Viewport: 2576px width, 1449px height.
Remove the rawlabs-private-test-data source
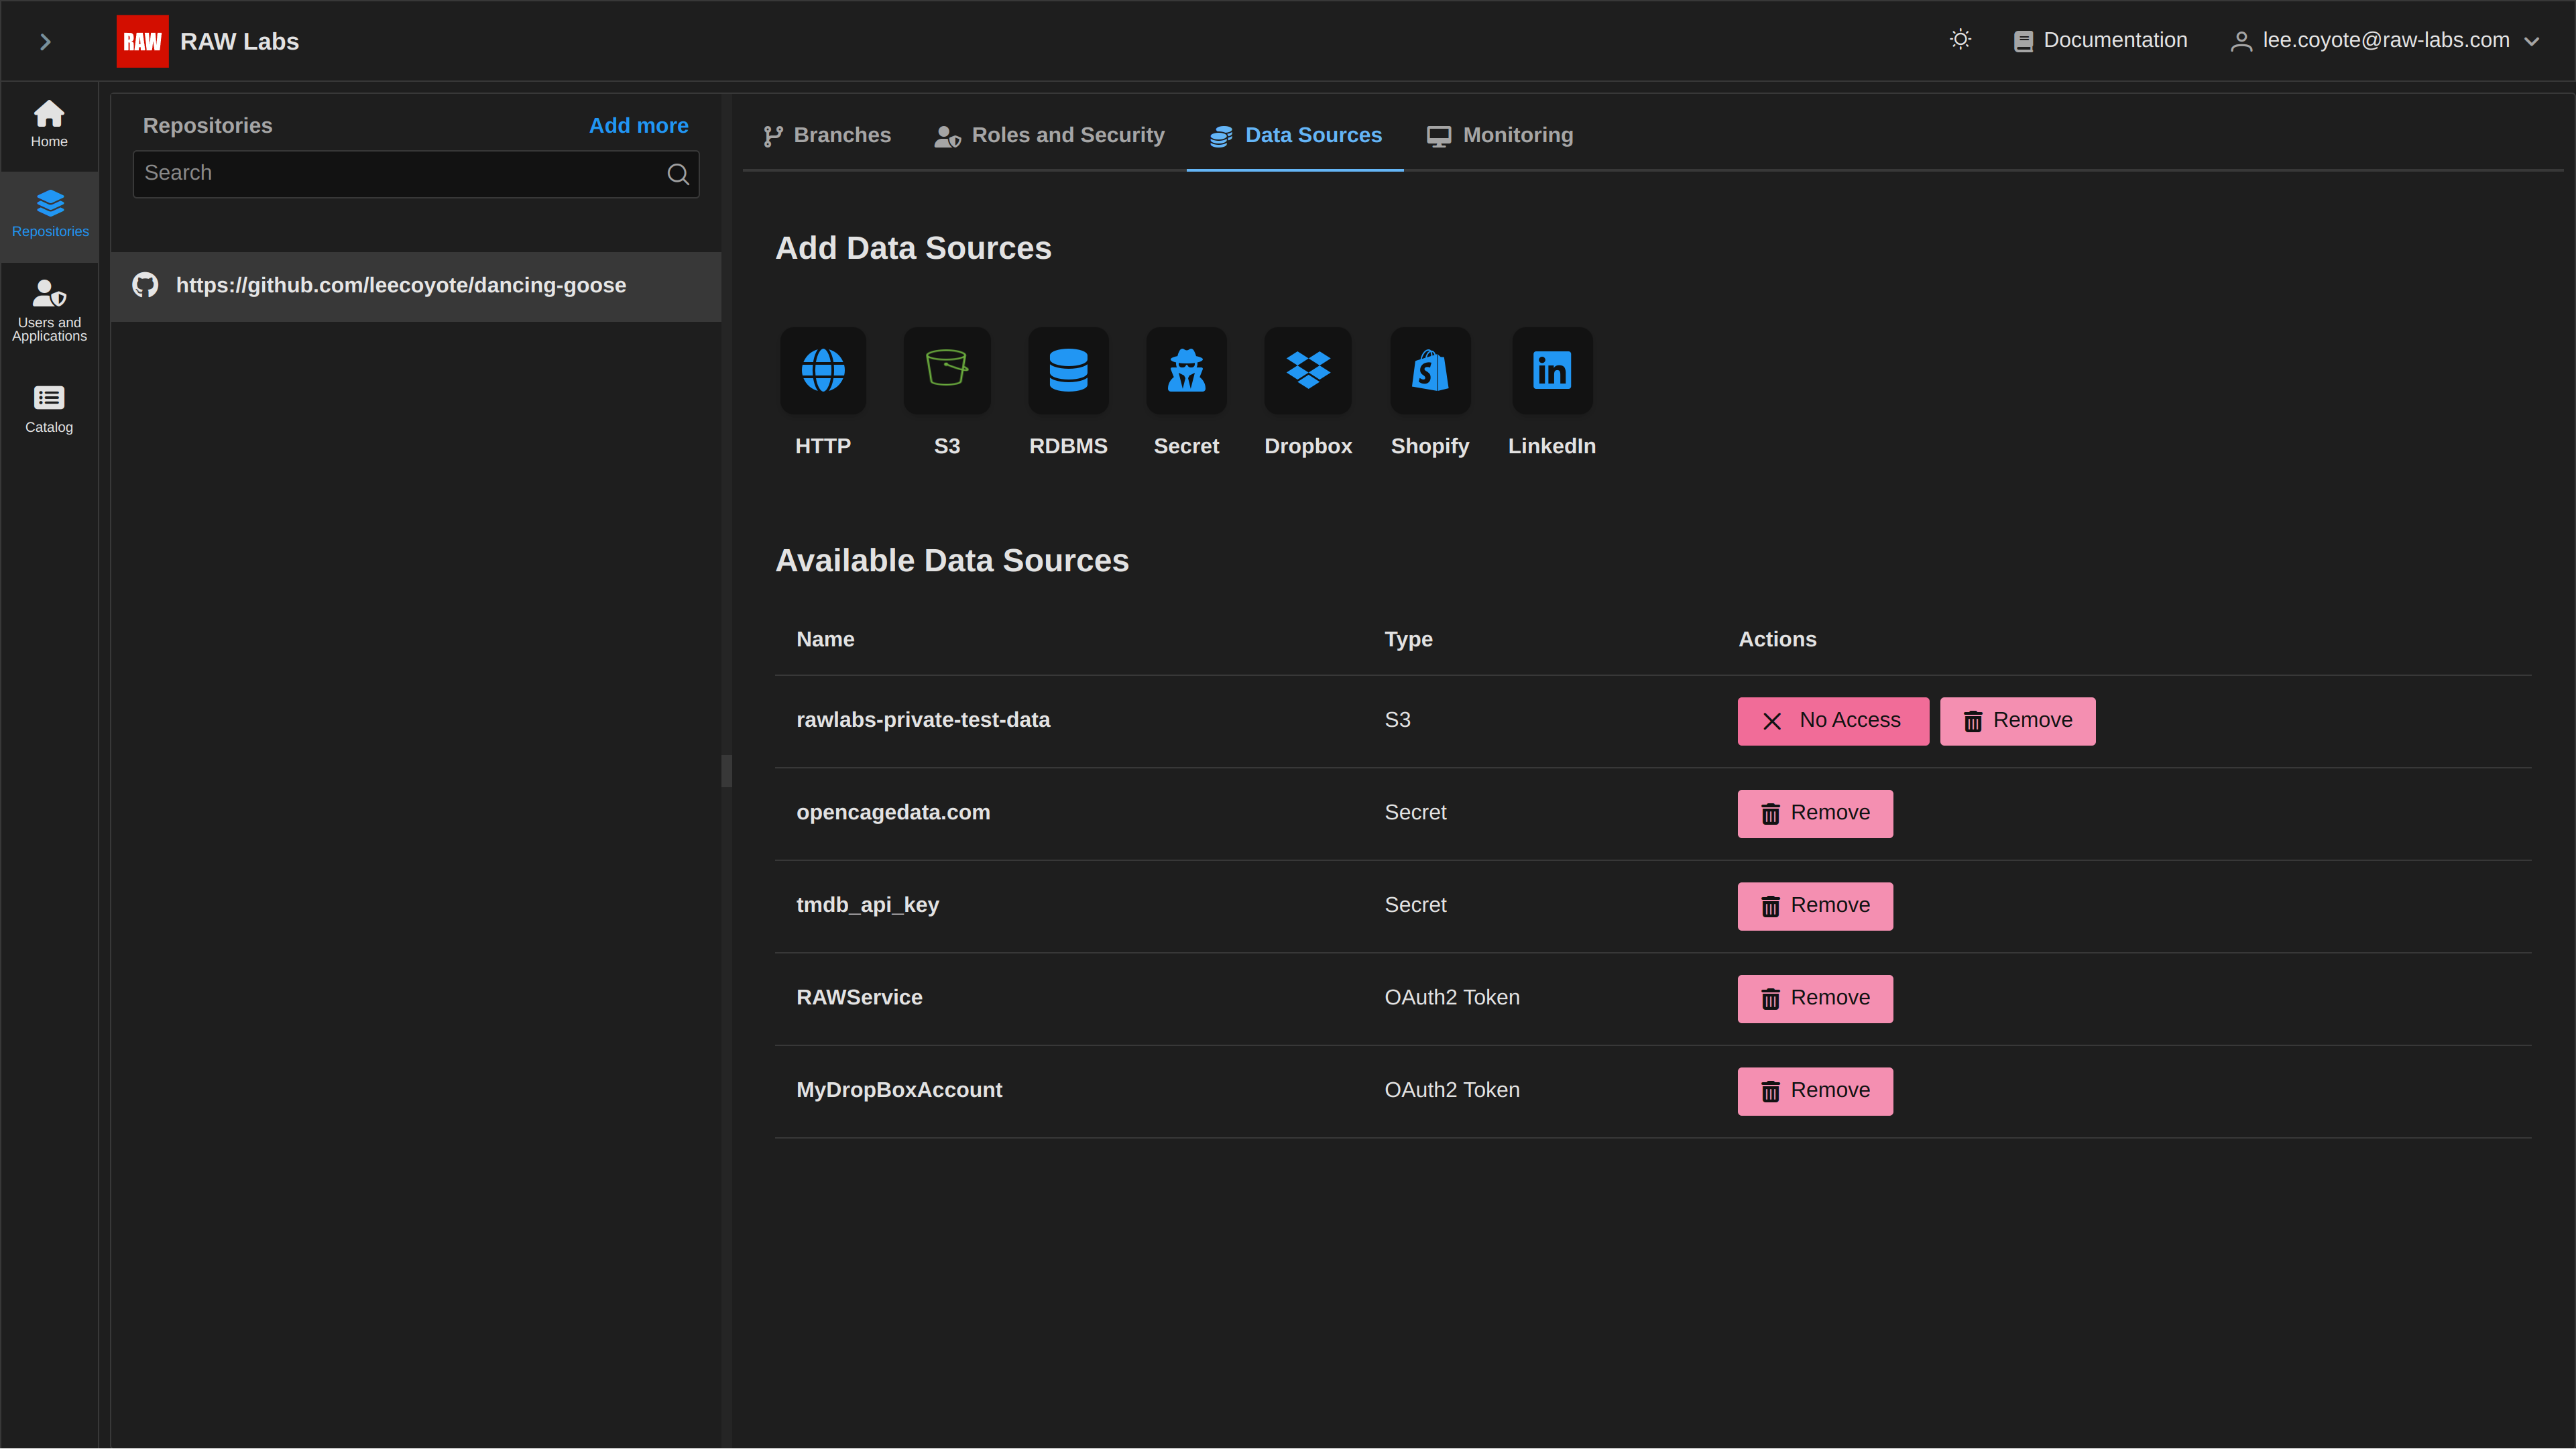click(2017, 721)
